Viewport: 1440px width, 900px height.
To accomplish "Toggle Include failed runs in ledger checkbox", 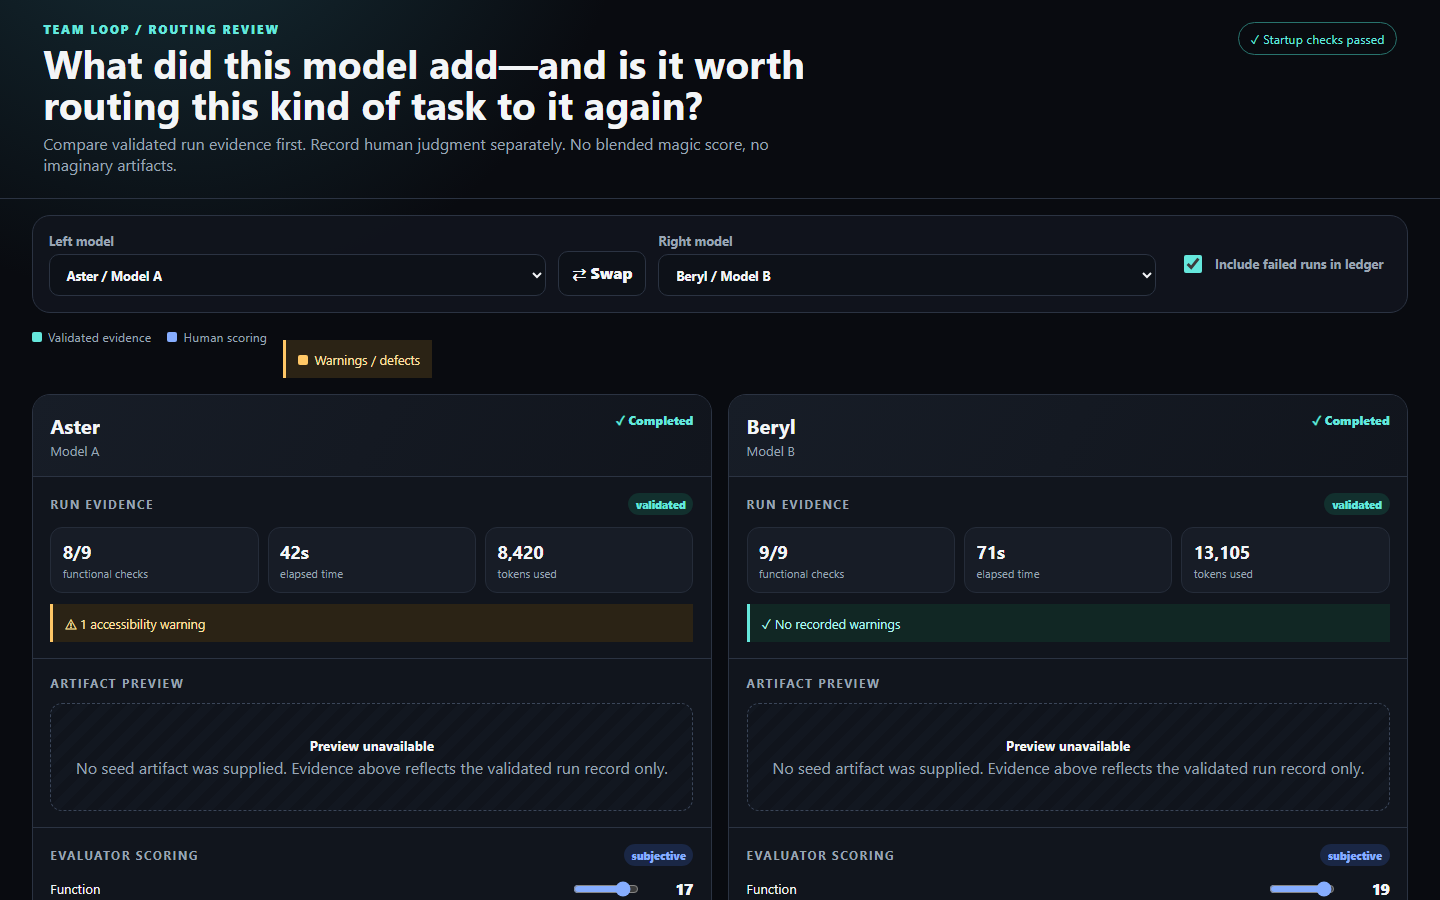I will [1193, 264].
